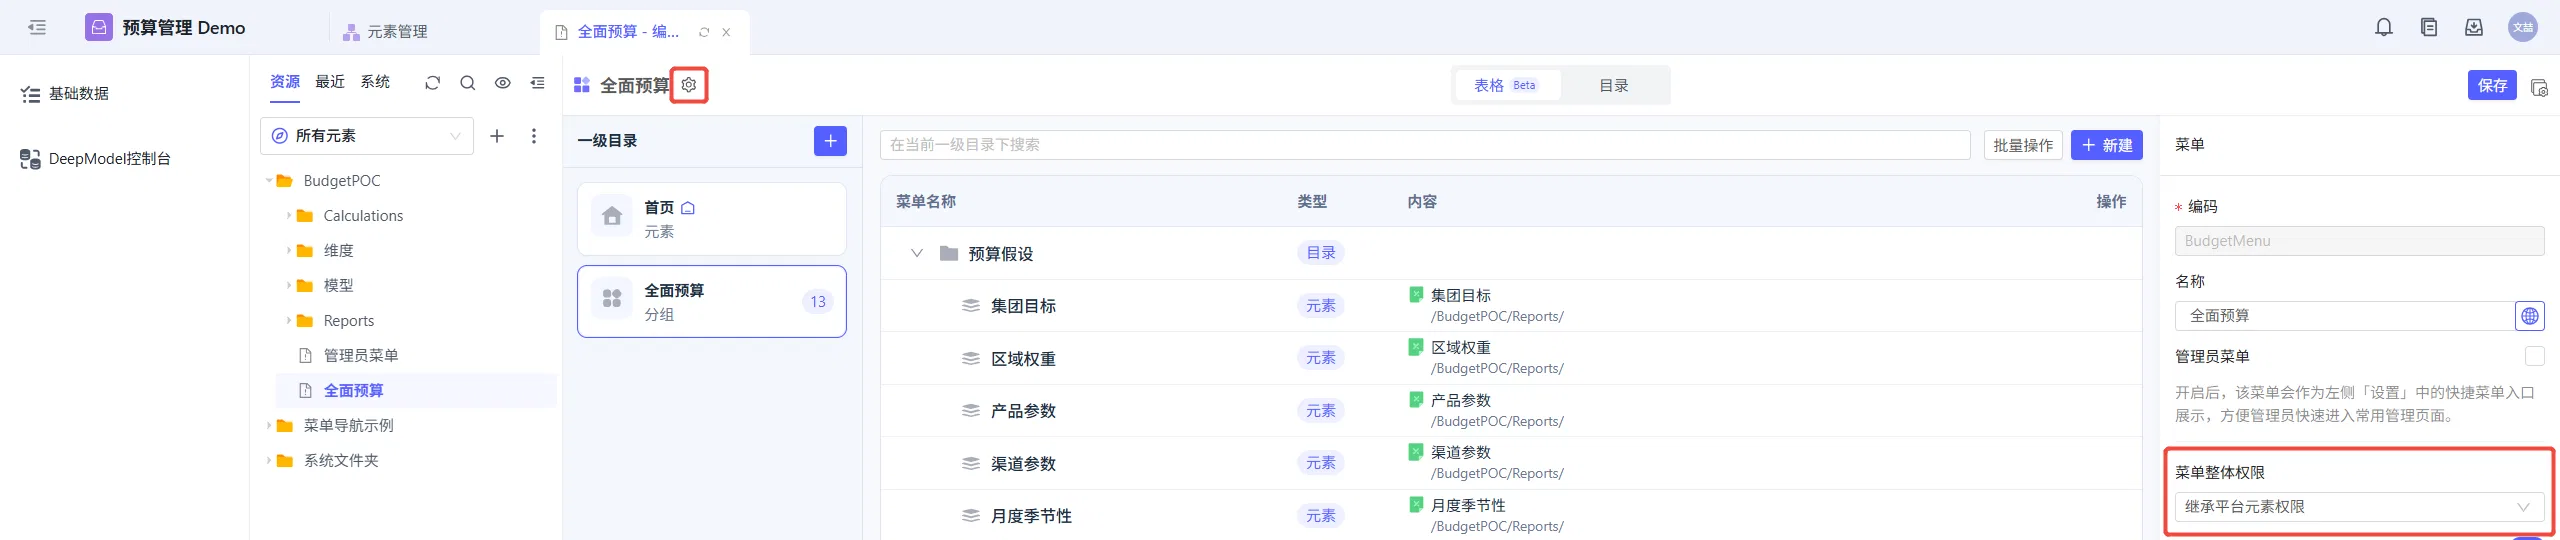Open 全面预算 settings gear
The height and width of the screenshot is (540, 2560).
click(x=689, y=85)
